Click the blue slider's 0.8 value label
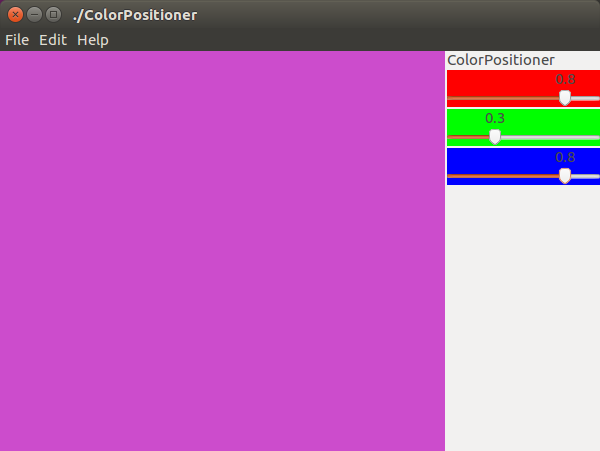The width and height of the screenshot is (600, 451). pyautogui.click(x=565, y=157)
